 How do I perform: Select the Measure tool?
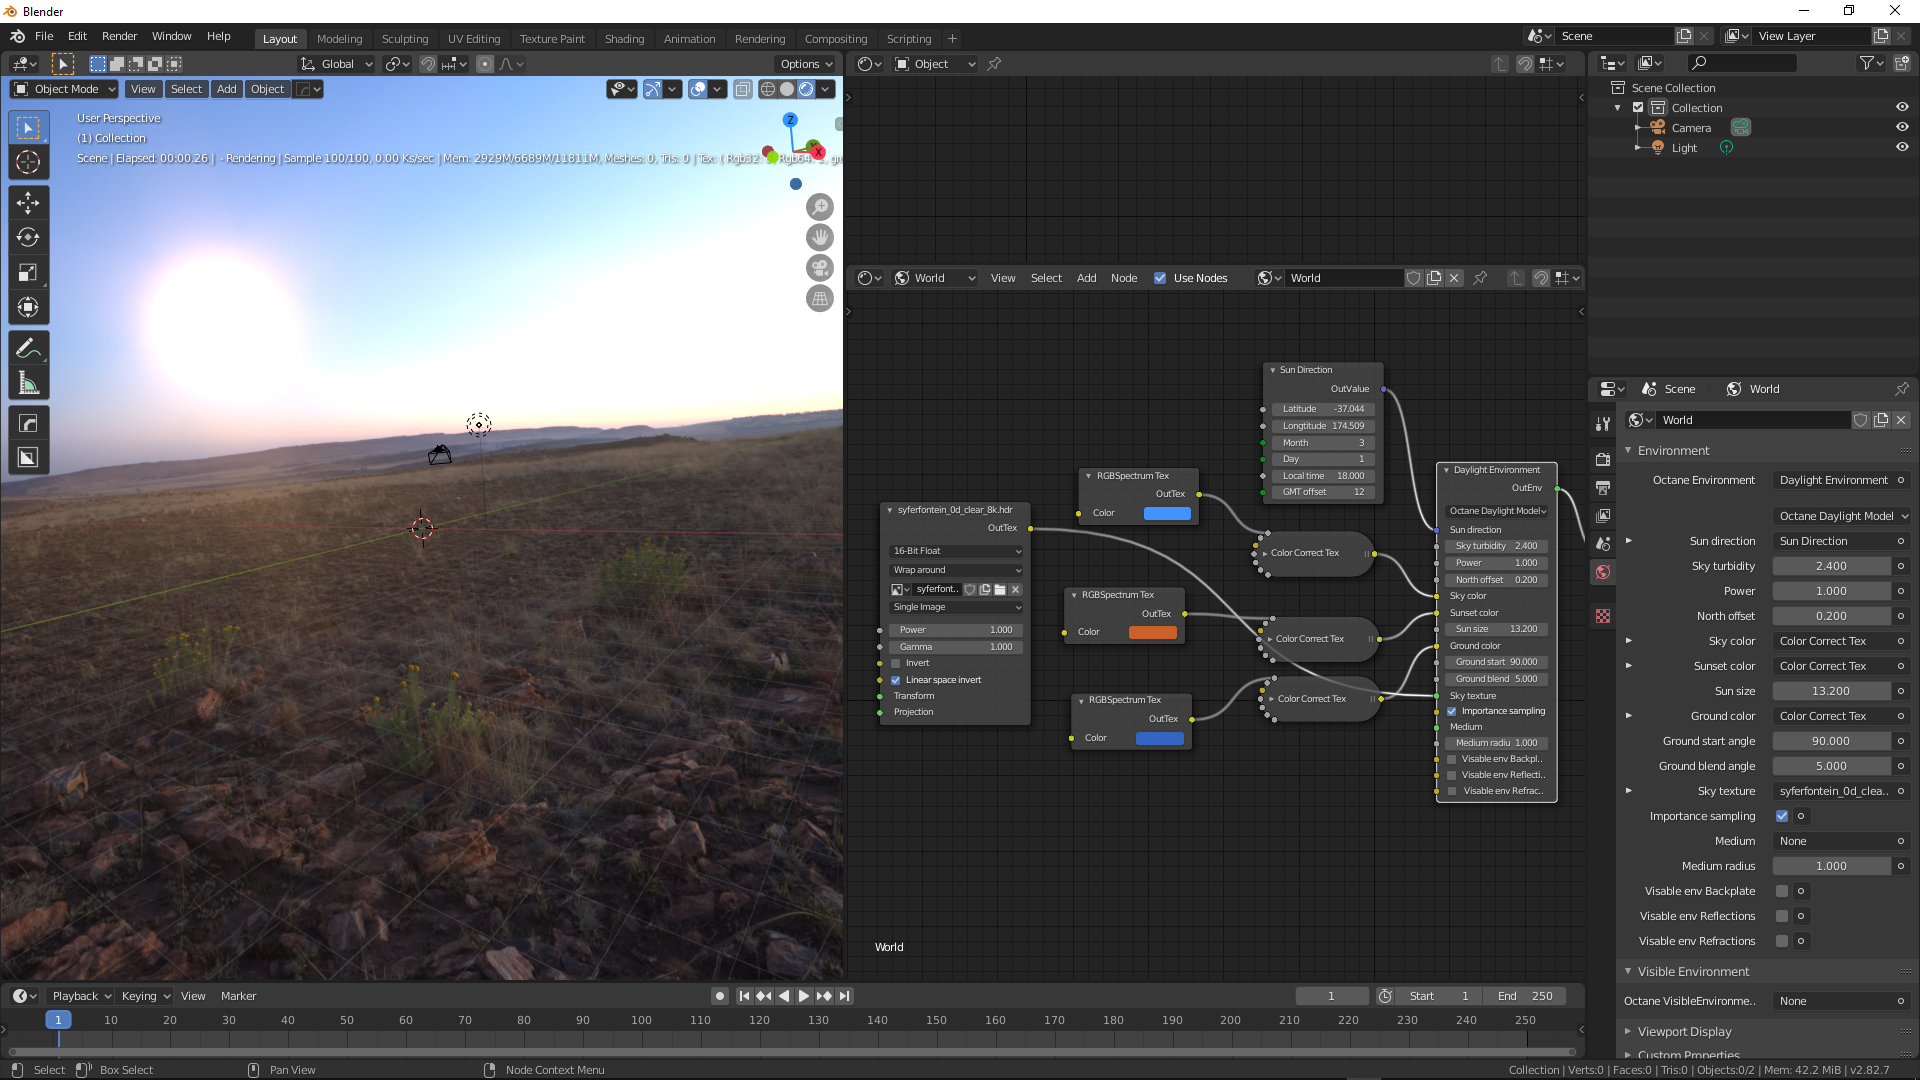tap(28, 383)
